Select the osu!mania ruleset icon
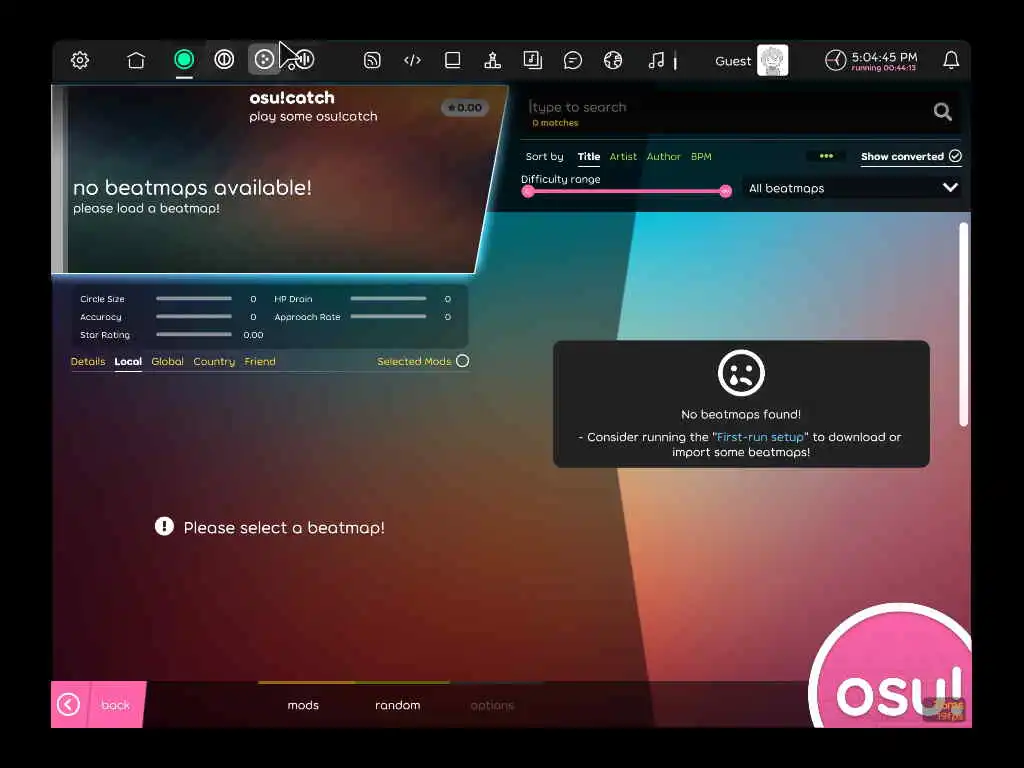 click(x=304, y=60)
